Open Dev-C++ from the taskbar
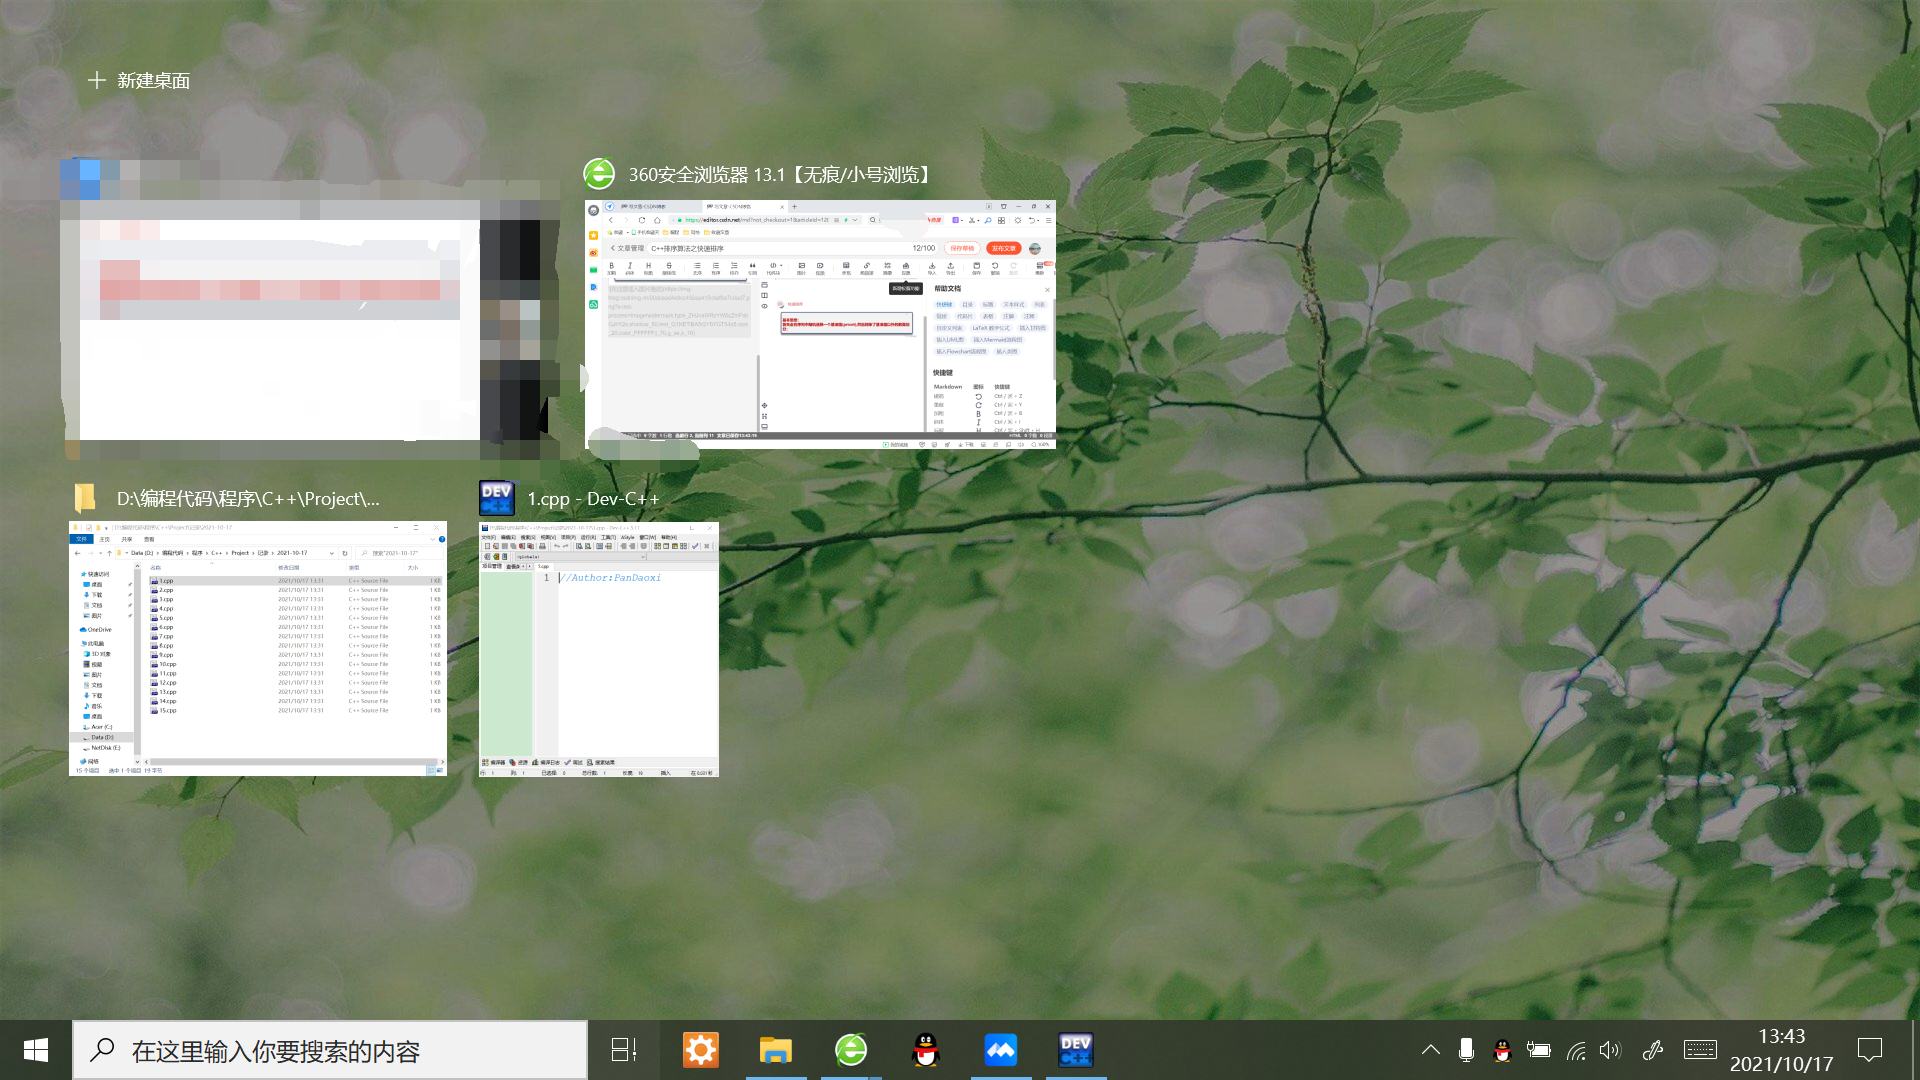The image size is (1920, 1080). click(1076, 1050)
